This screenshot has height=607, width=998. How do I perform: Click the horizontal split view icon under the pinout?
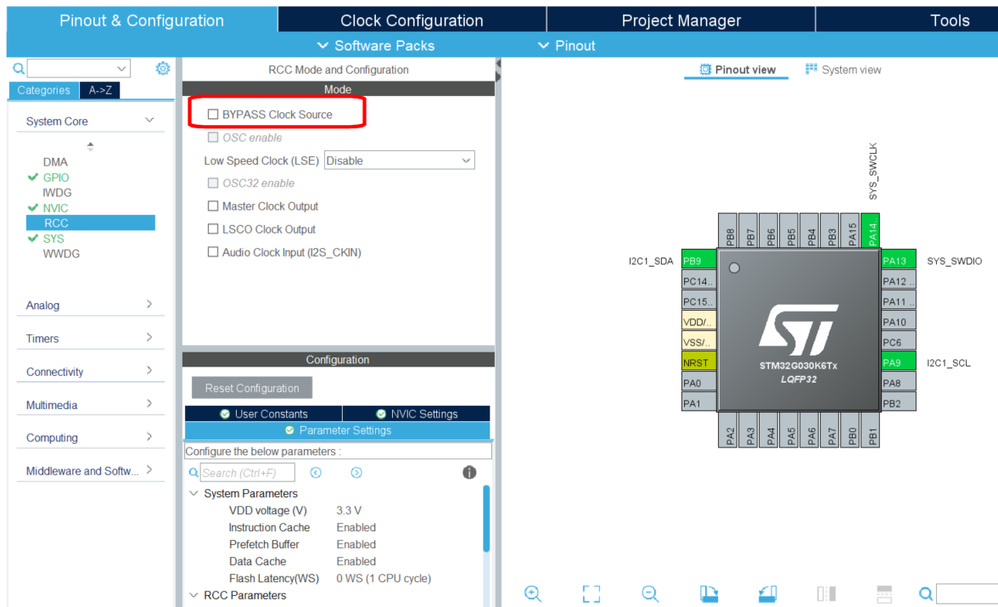tap(884, 594)
